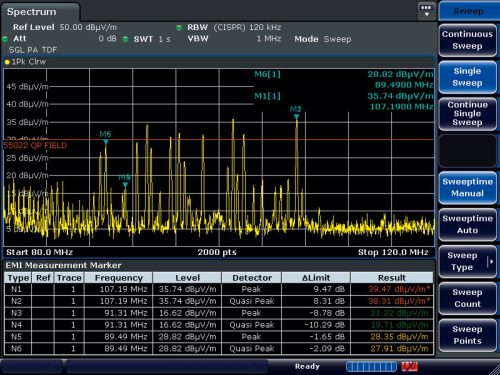This screenshot has height=375, width=500.
Task: Switch to Sweeptime Manual
Action: [x=467, y=188]
